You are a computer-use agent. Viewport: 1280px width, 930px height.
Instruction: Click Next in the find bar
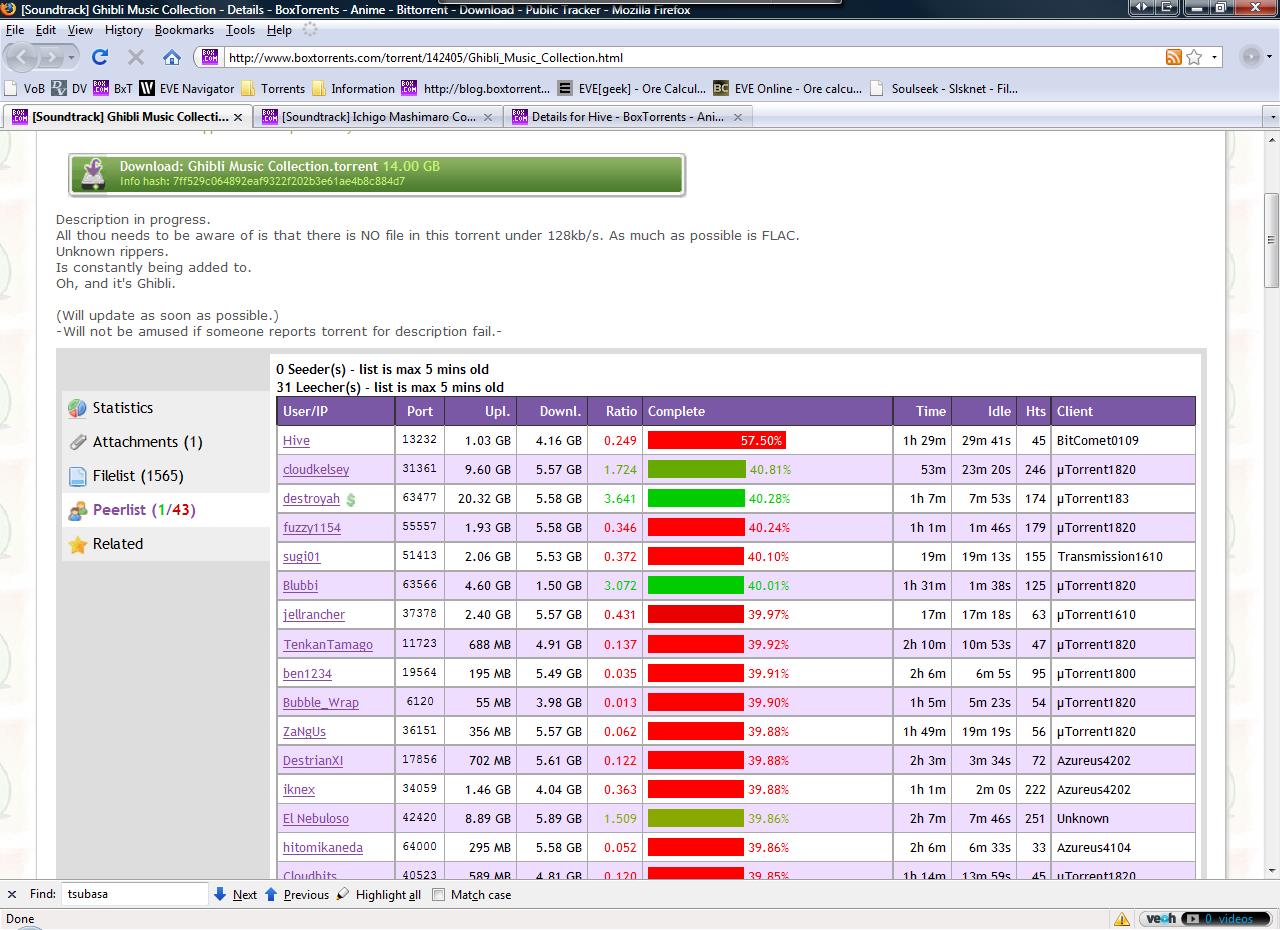click(236, 895)
